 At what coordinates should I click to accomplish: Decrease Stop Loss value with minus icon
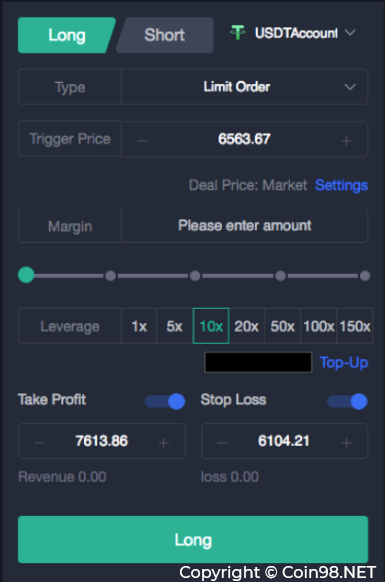click(222, 442)
